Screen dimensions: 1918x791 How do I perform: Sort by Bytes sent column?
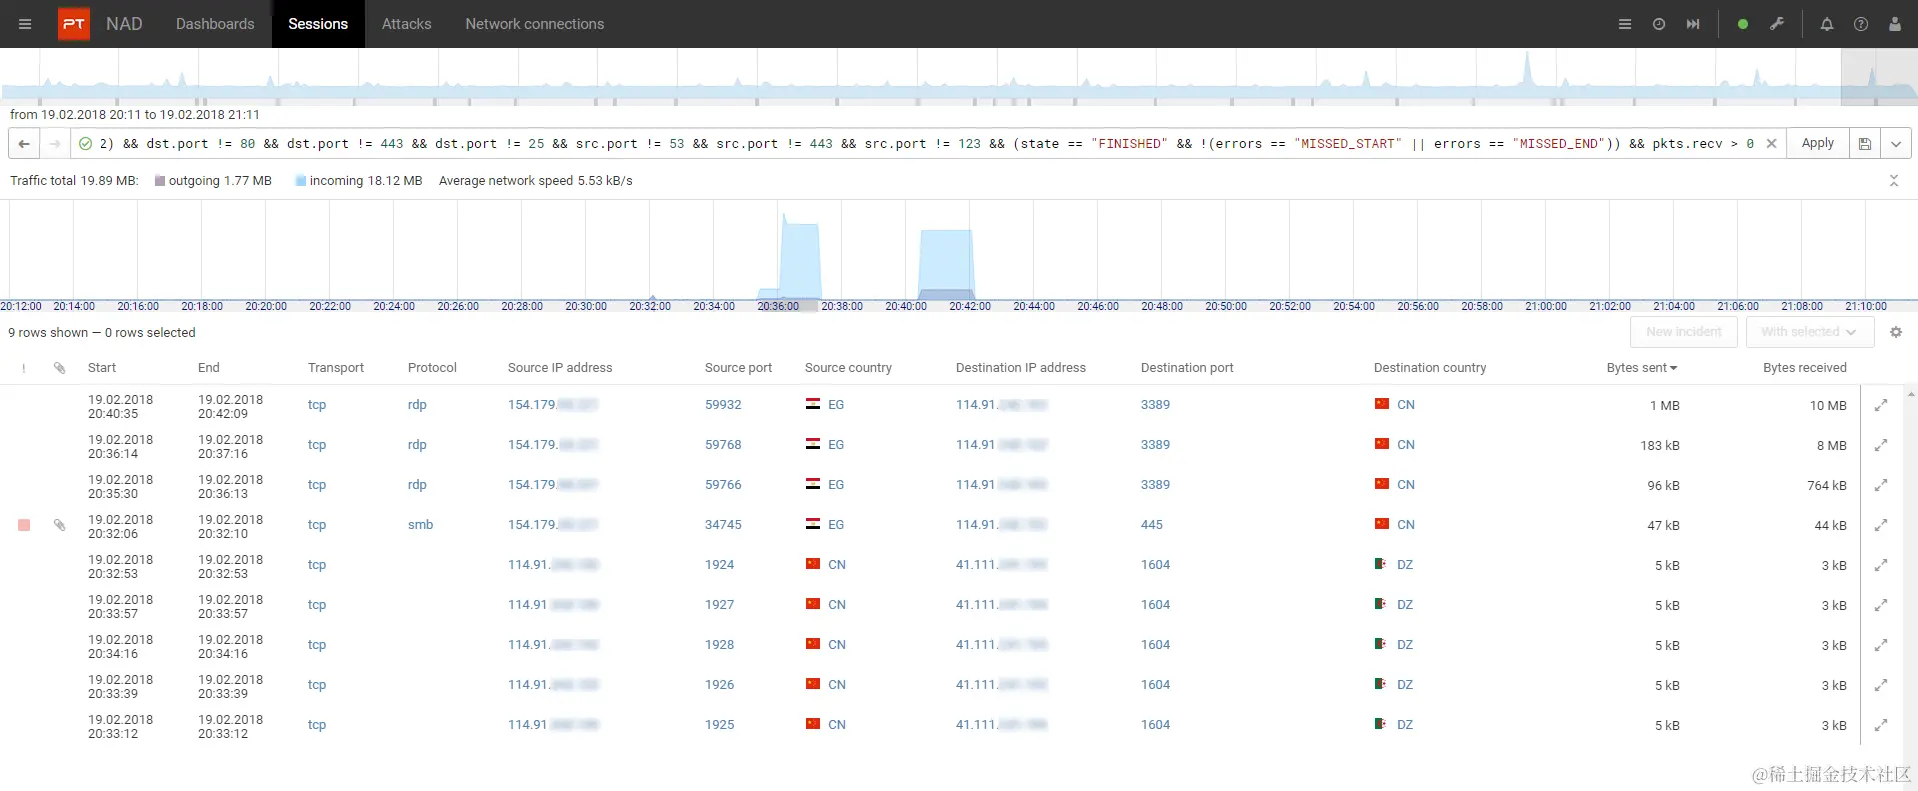point(1642,368)
